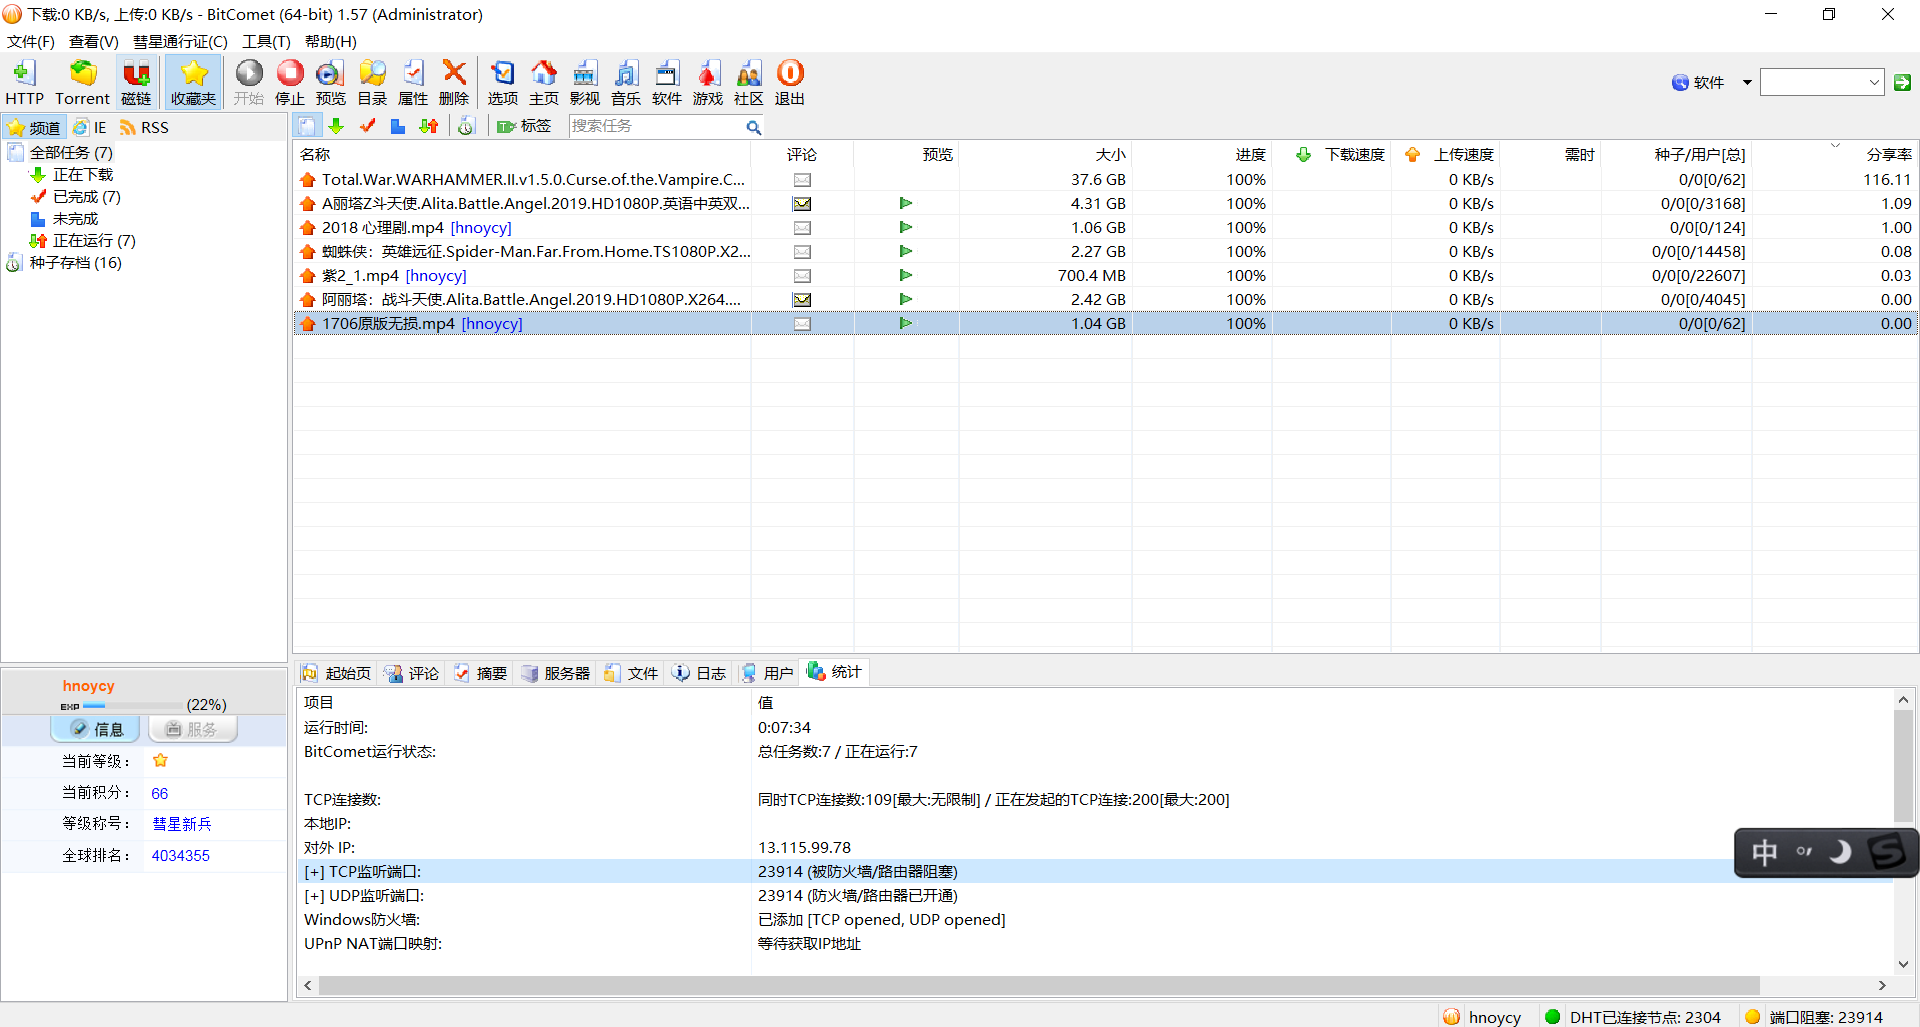The image size is (1920, 1027).
Task: Expand the UDP监听端口 row
Action: [x=313, y=896]
